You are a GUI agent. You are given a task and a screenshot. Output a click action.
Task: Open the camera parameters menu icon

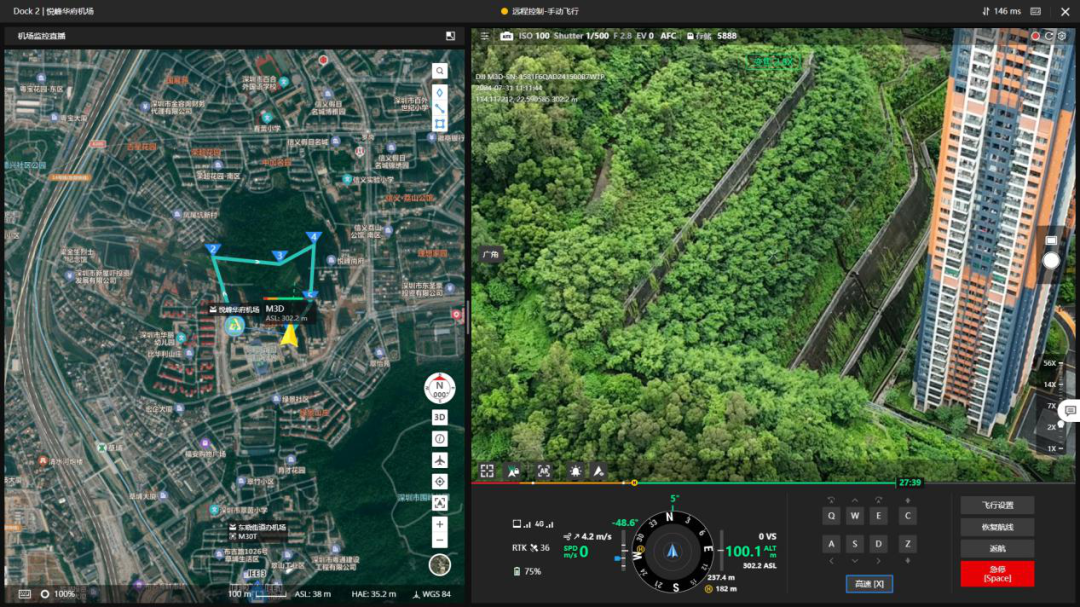pyautogui.click(x=485, y=36)
